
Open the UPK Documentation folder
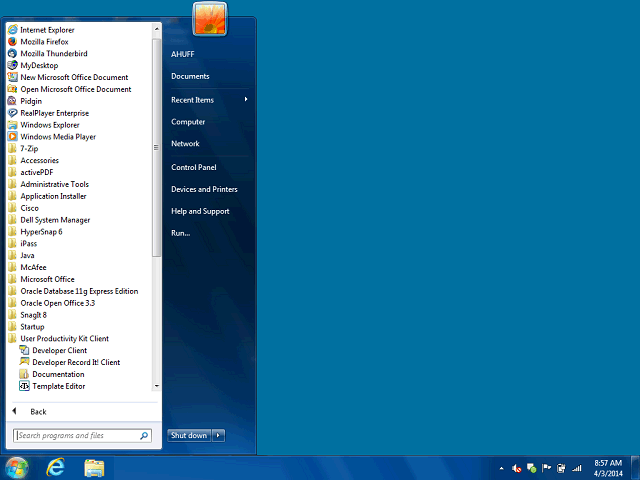pyautogui.click(x=58, y=374)
